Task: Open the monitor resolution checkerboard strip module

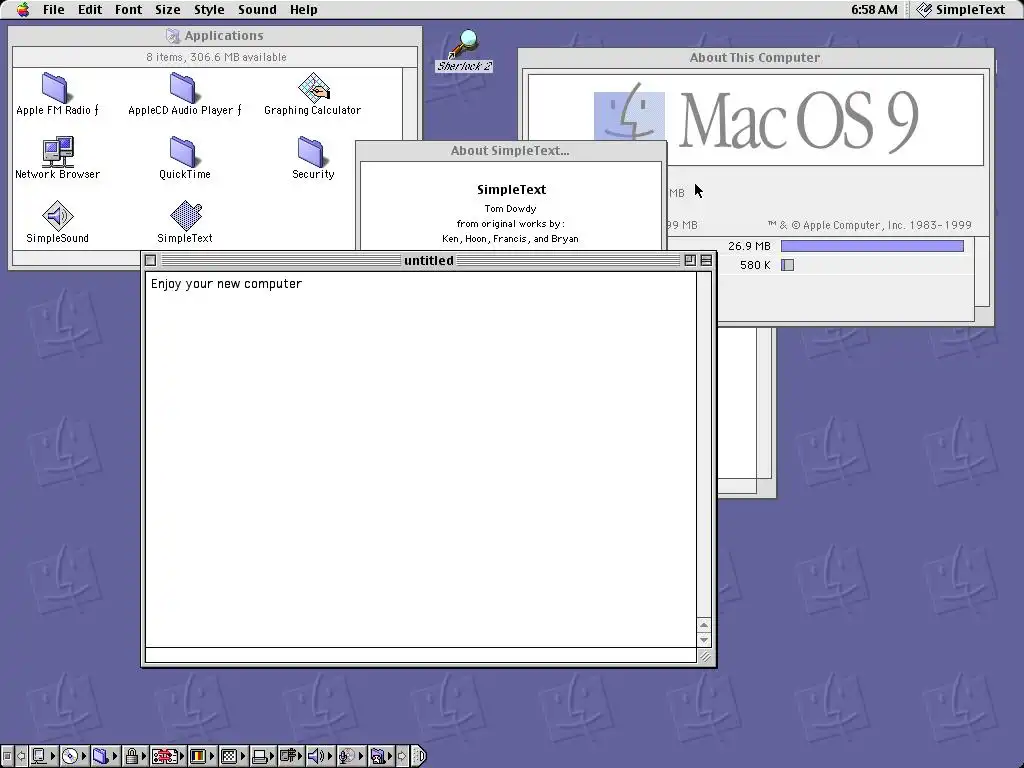Action: [x=233, y=756]
